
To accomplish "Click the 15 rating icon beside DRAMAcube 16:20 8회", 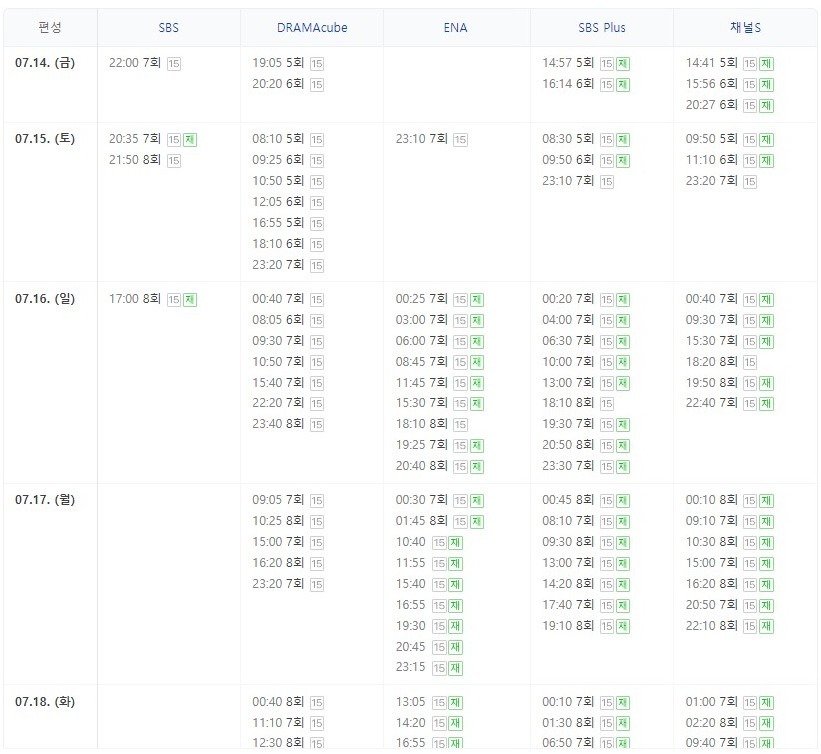I will (317, 564).
